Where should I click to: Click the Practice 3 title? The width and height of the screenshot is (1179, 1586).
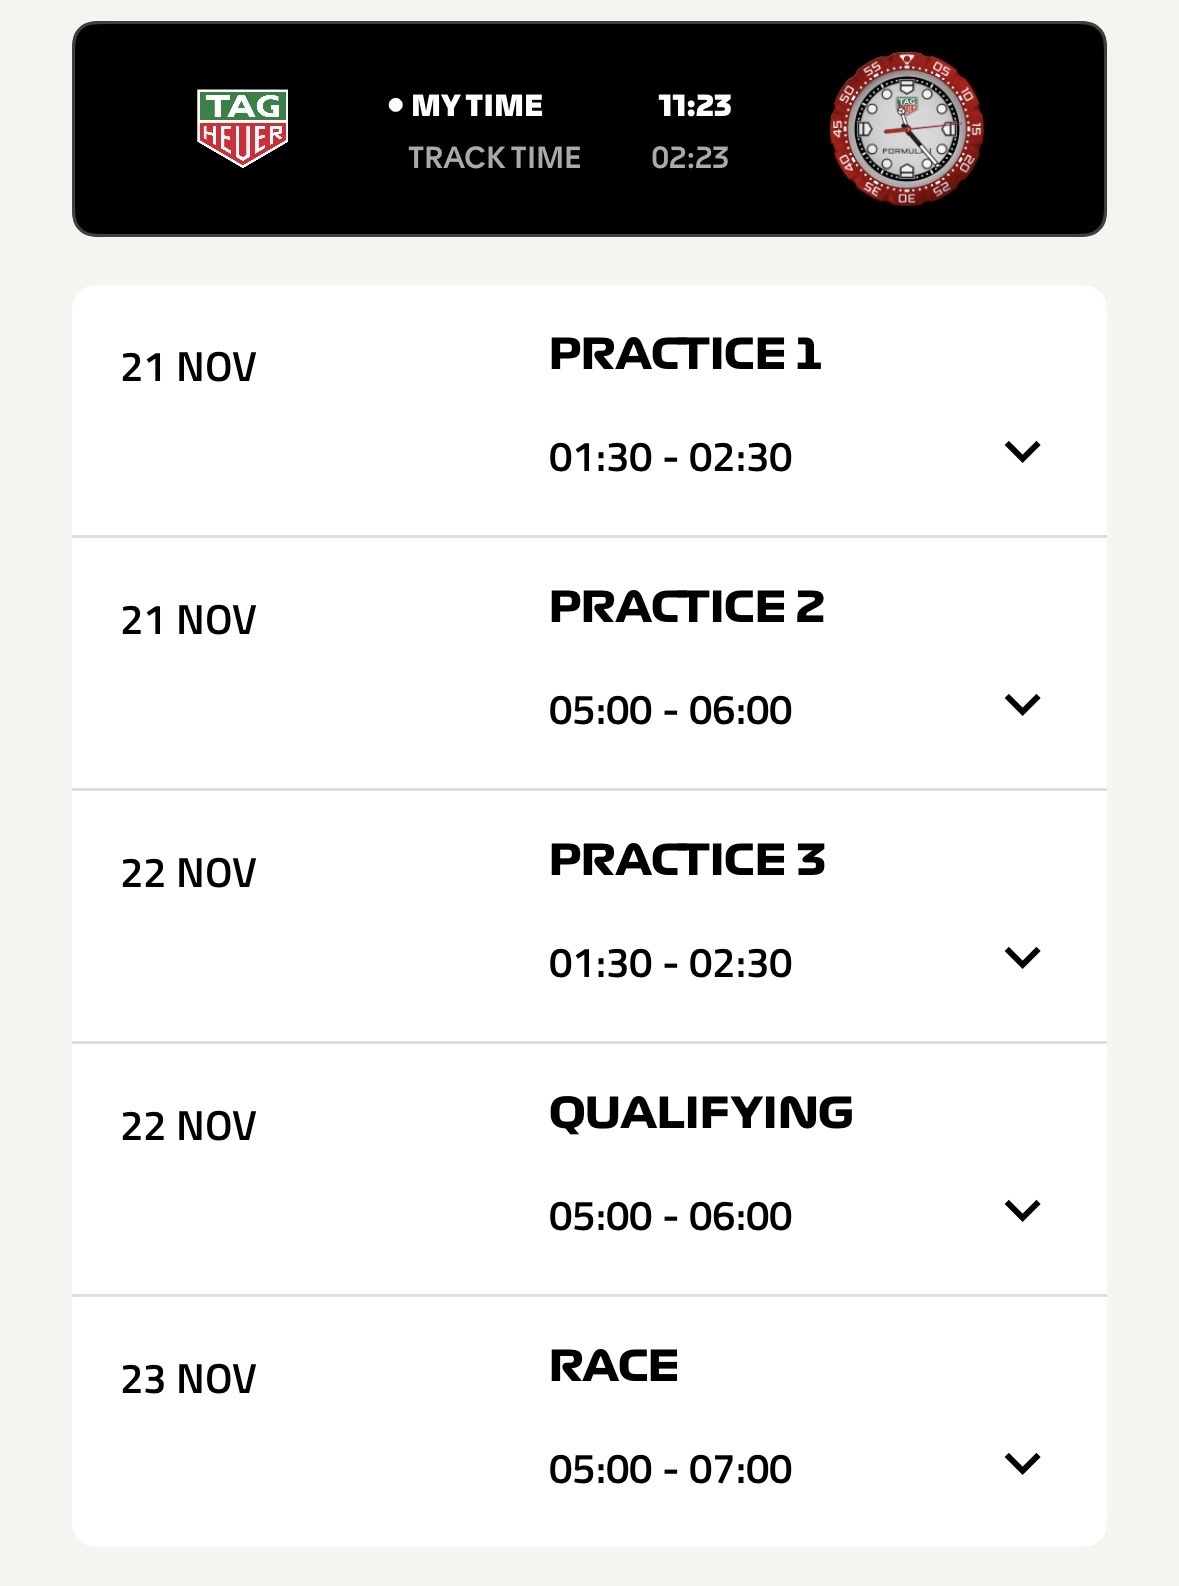pyautogui.click(x=686, y=860)
